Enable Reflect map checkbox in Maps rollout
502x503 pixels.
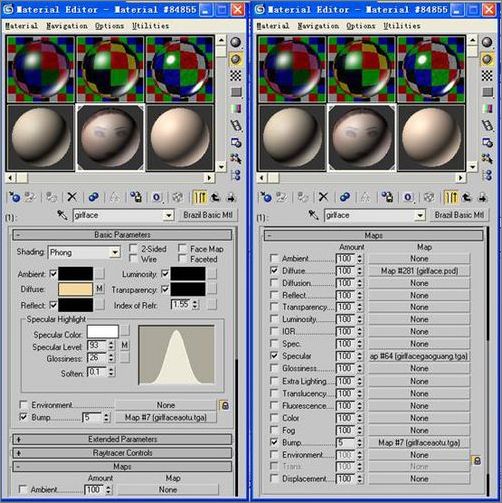(274, 295)
